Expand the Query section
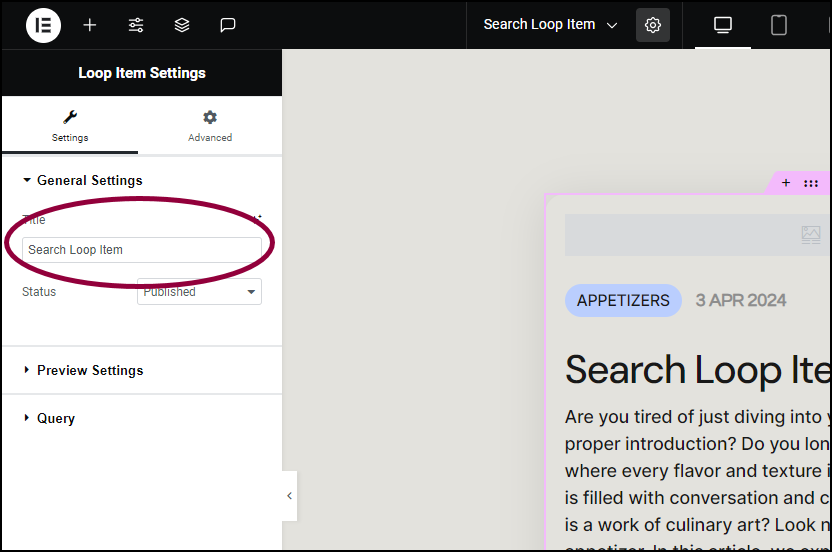 49,418
